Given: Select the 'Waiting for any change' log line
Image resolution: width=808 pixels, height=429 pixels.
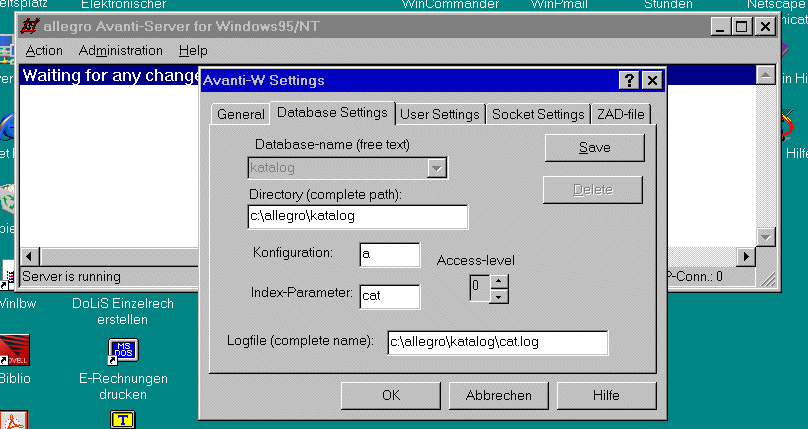Looking at the screenshot, I should click(x=110, y=76).
